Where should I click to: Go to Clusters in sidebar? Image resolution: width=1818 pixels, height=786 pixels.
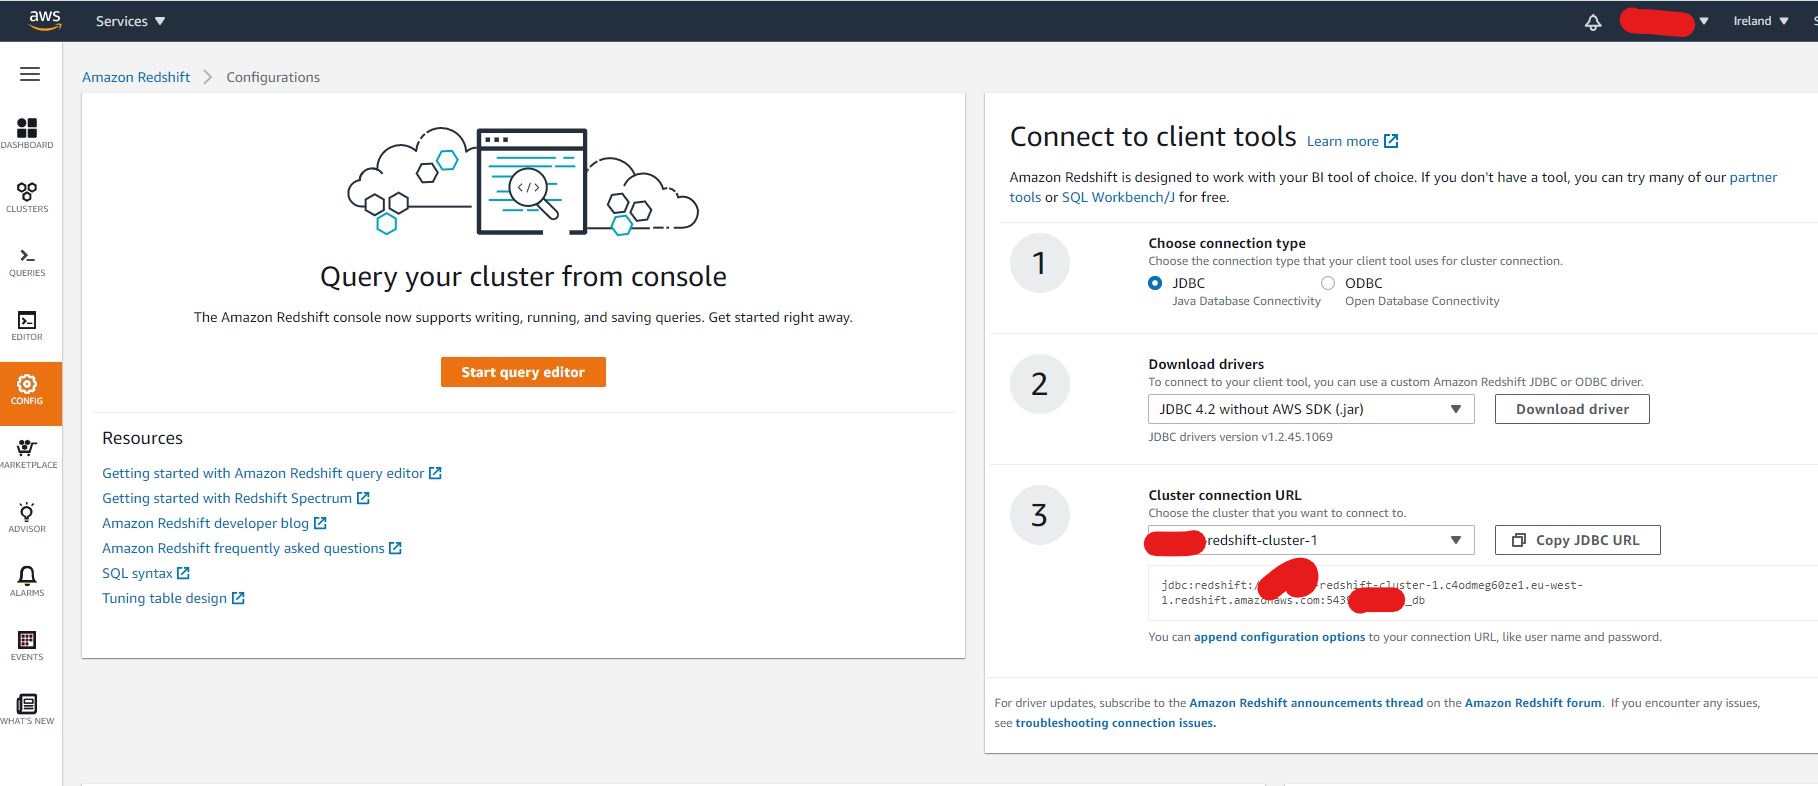(x=27, y=197)
